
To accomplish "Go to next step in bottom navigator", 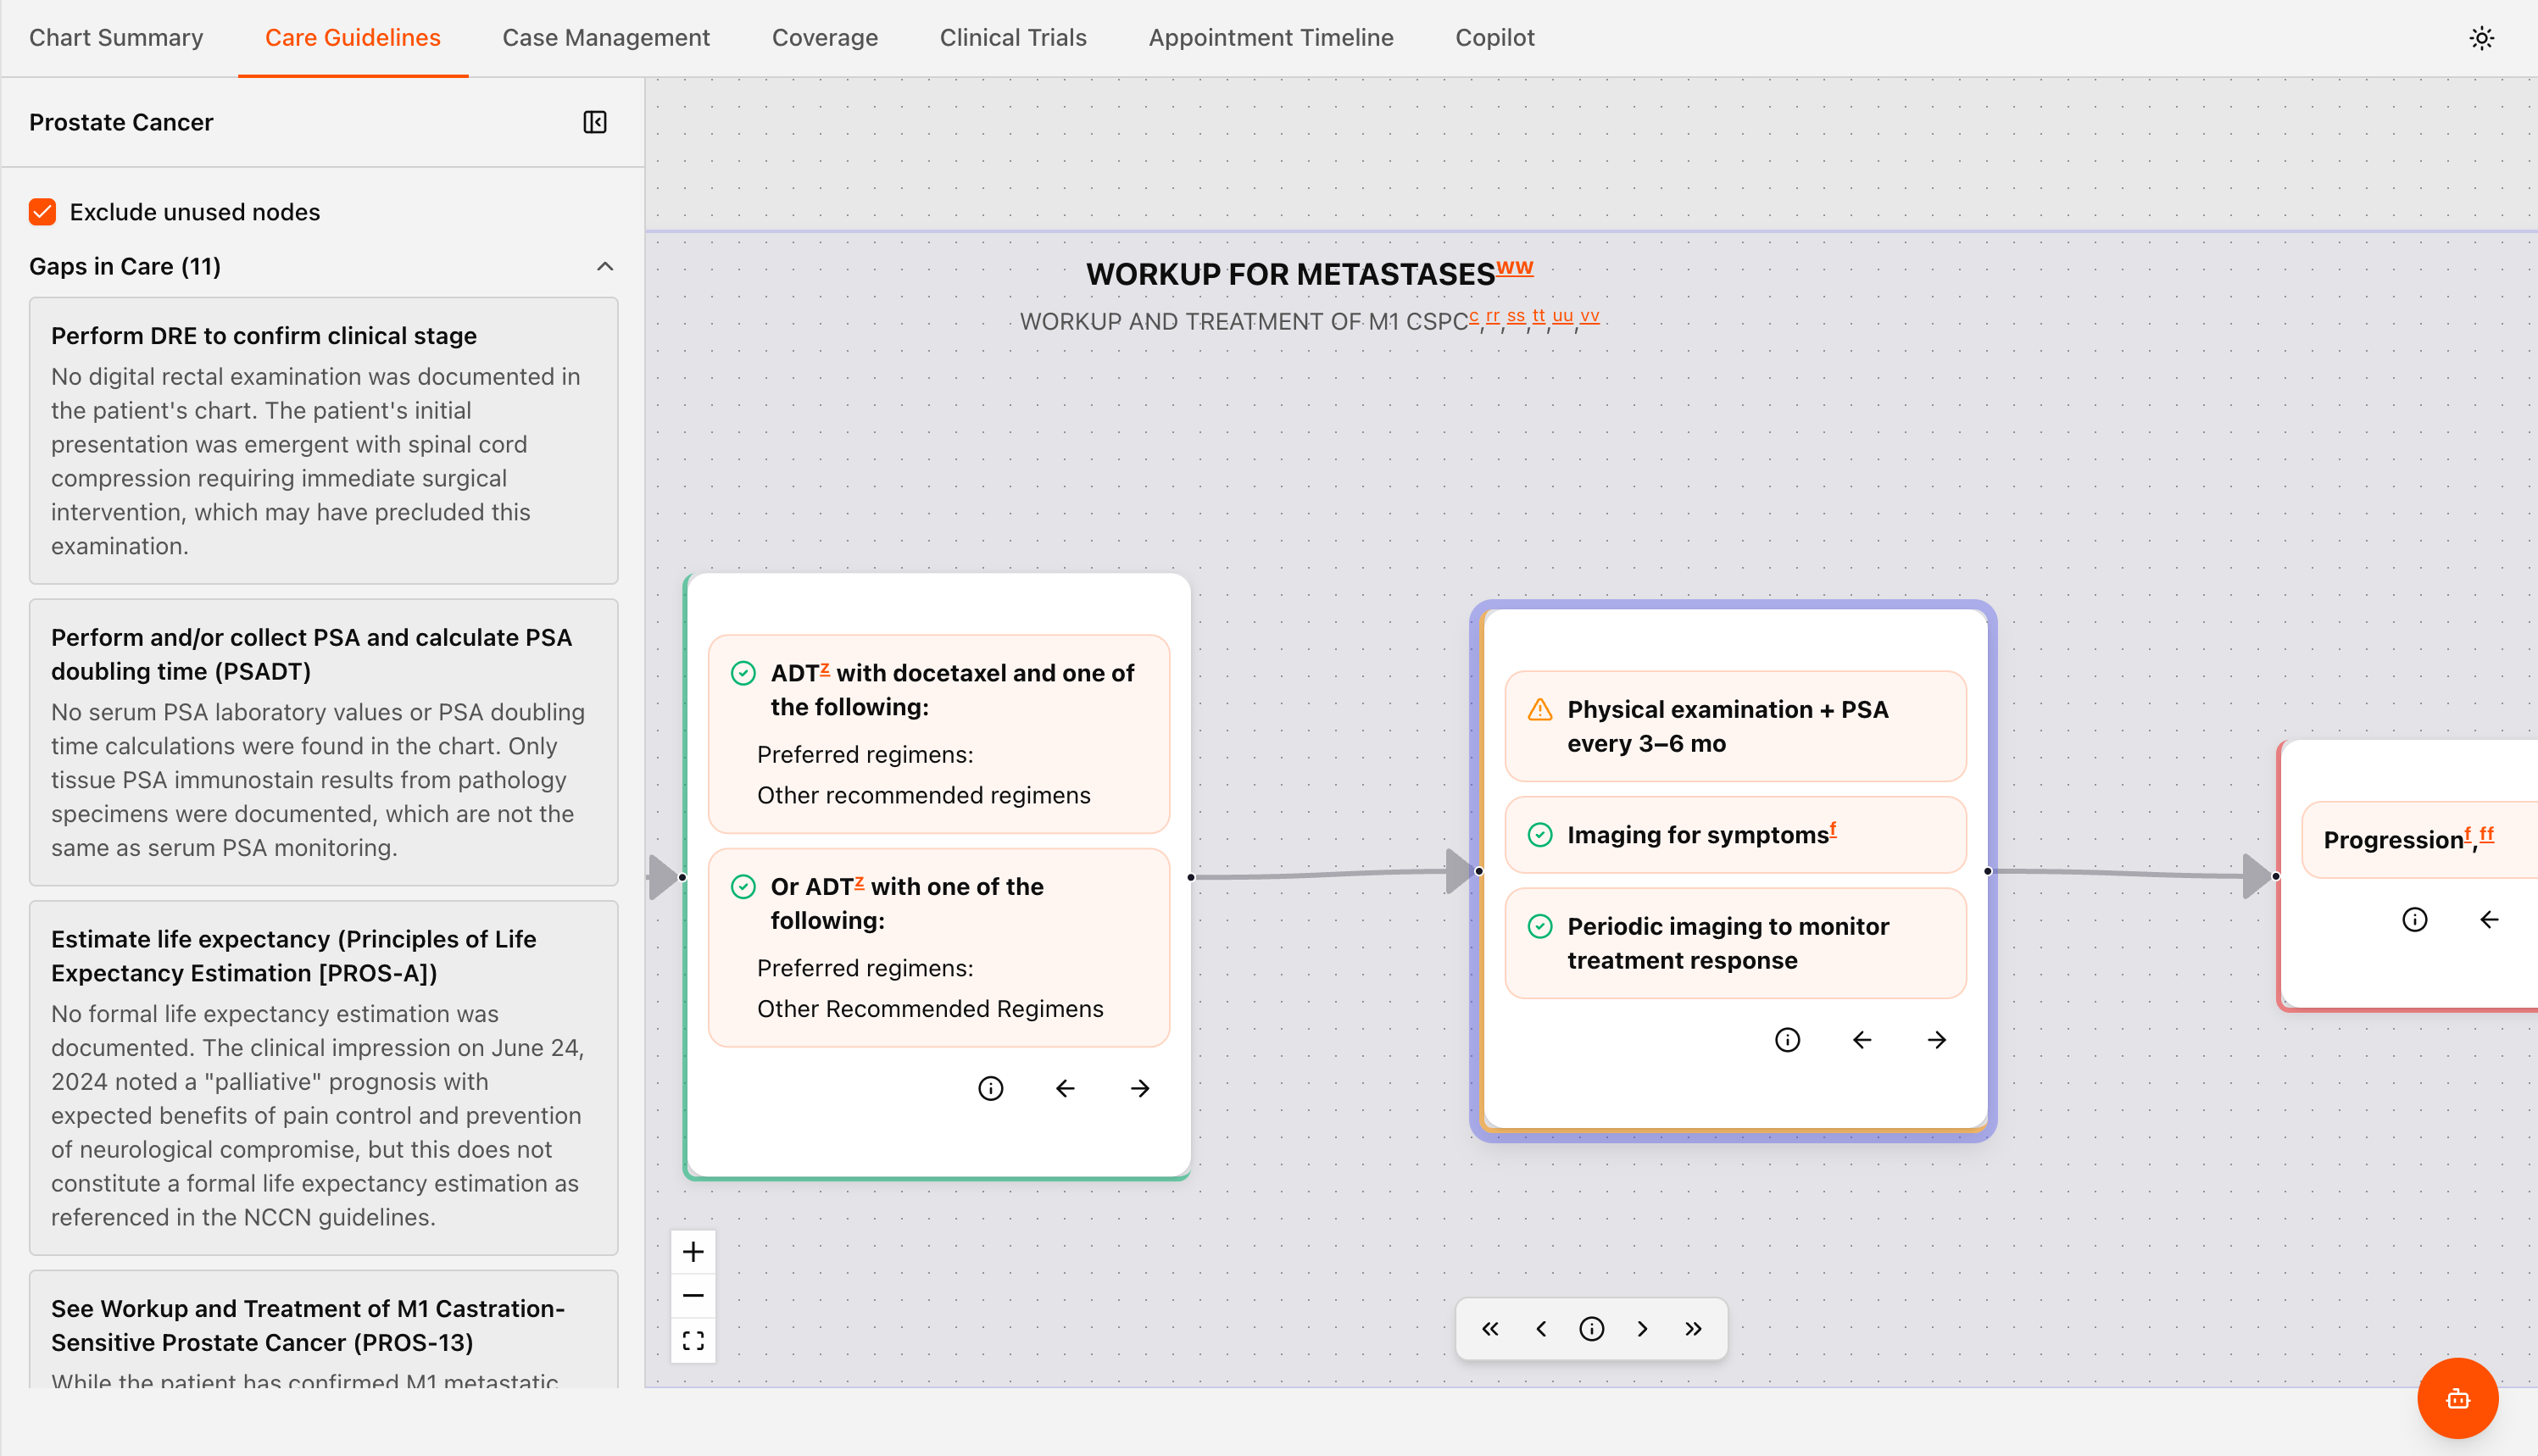I will coord(1642,1328).
